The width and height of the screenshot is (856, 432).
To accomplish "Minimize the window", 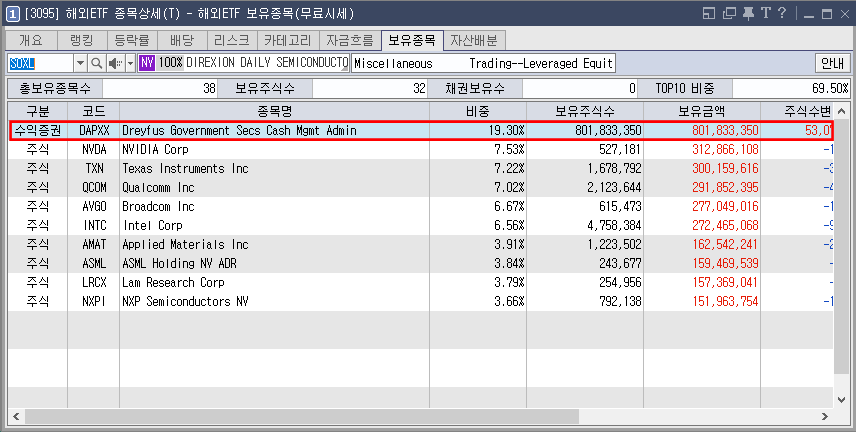I will 809,14.
